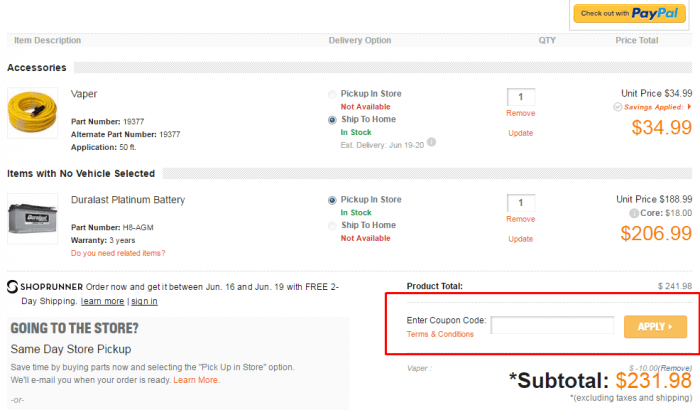Click the ShopRunner sign in link
The image size is (700, 410).
click(144, 301)
